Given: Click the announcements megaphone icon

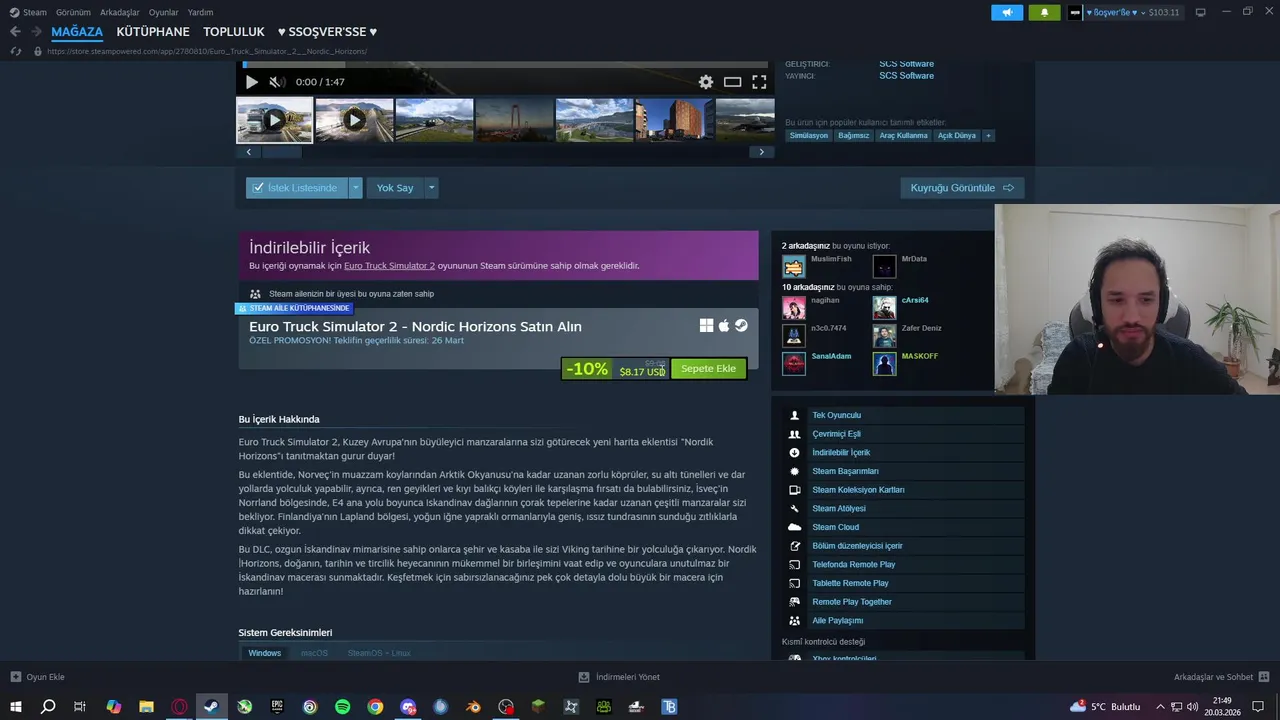Looking at the screenshot, I should coord(1007,12).
